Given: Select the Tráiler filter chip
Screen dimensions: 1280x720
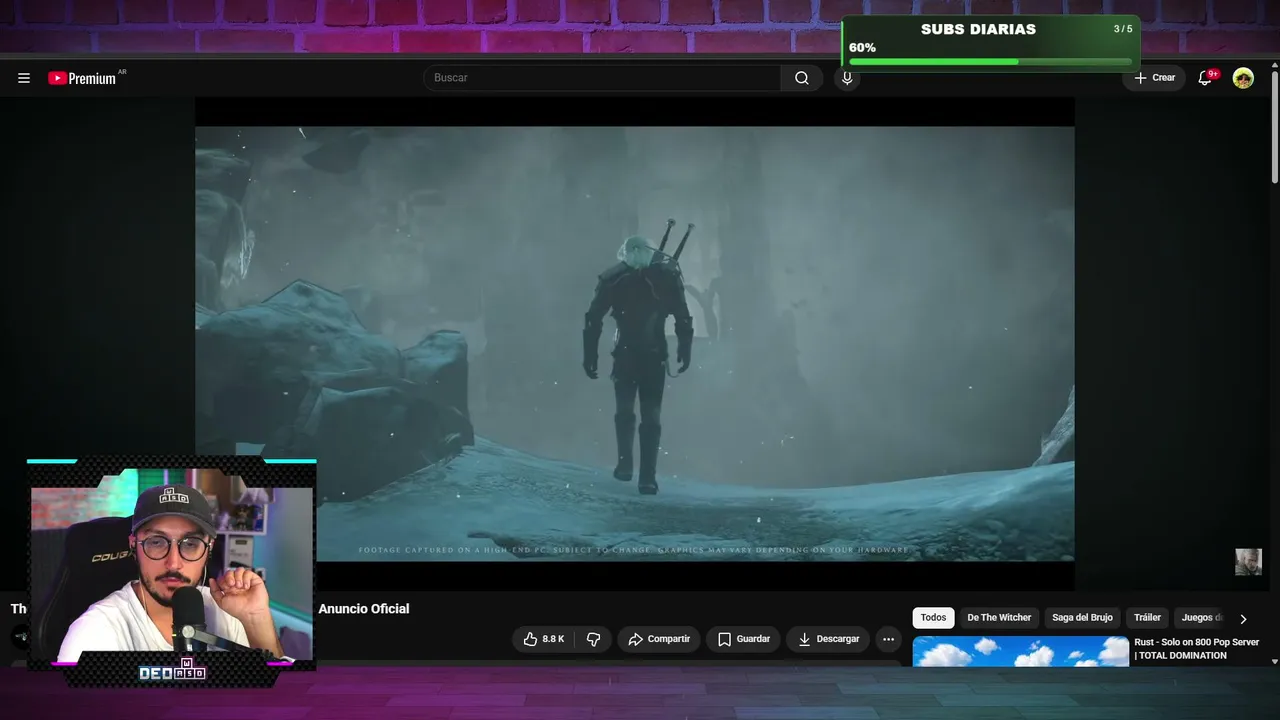Looking at the screenshot, I should click(1147, 618).
